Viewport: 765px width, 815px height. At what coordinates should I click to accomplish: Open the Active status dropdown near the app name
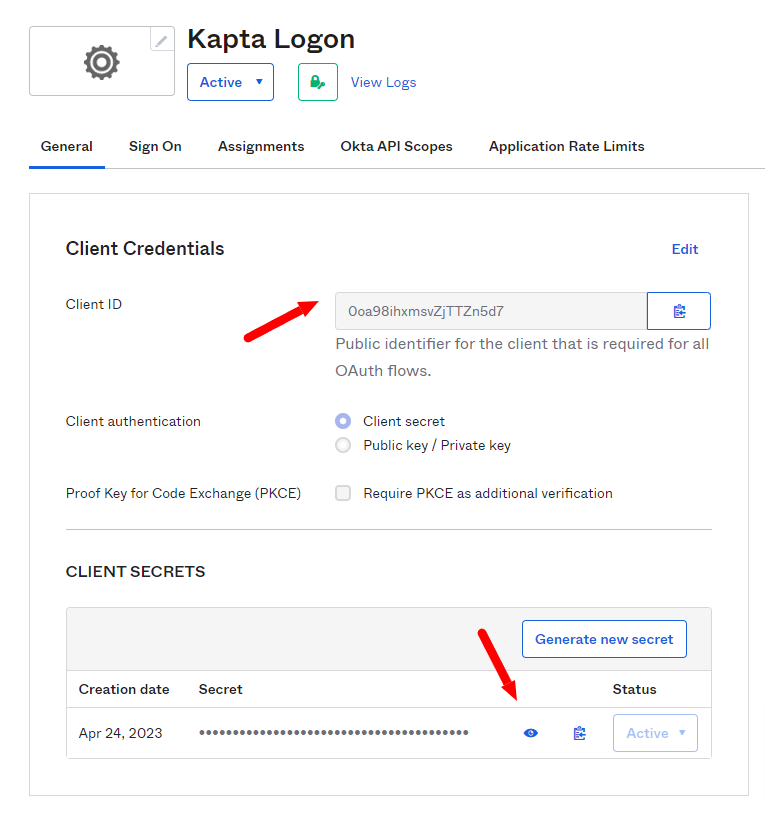click(x=230, y=82)
